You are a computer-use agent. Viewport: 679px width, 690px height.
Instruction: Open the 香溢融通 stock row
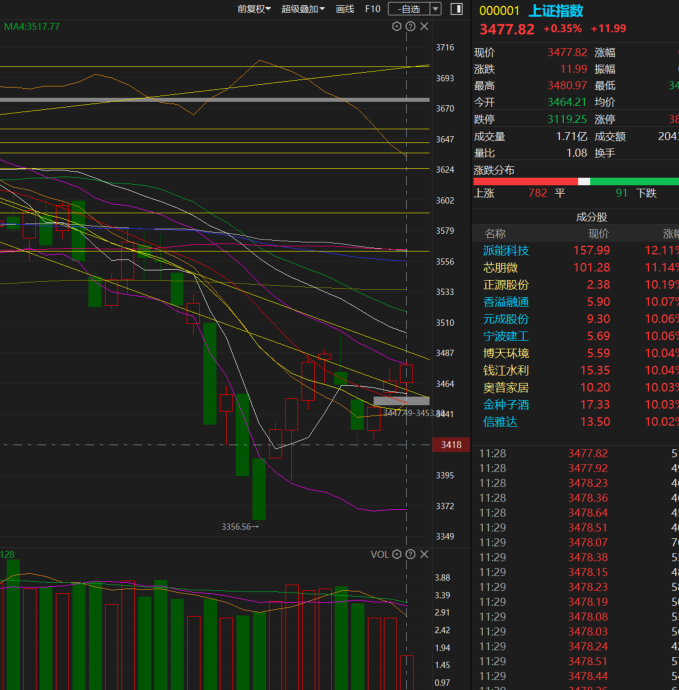click(x=576, y=302)
